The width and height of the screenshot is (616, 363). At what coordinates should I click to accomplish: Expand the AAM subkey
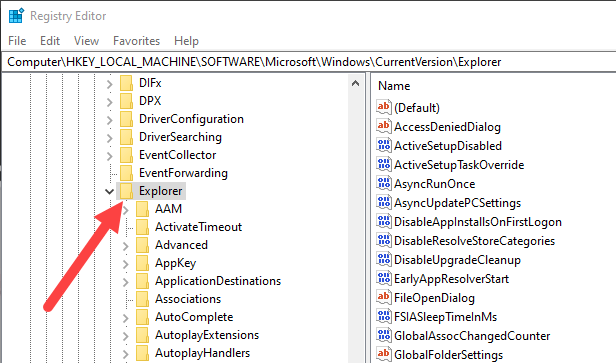point(126,210)
